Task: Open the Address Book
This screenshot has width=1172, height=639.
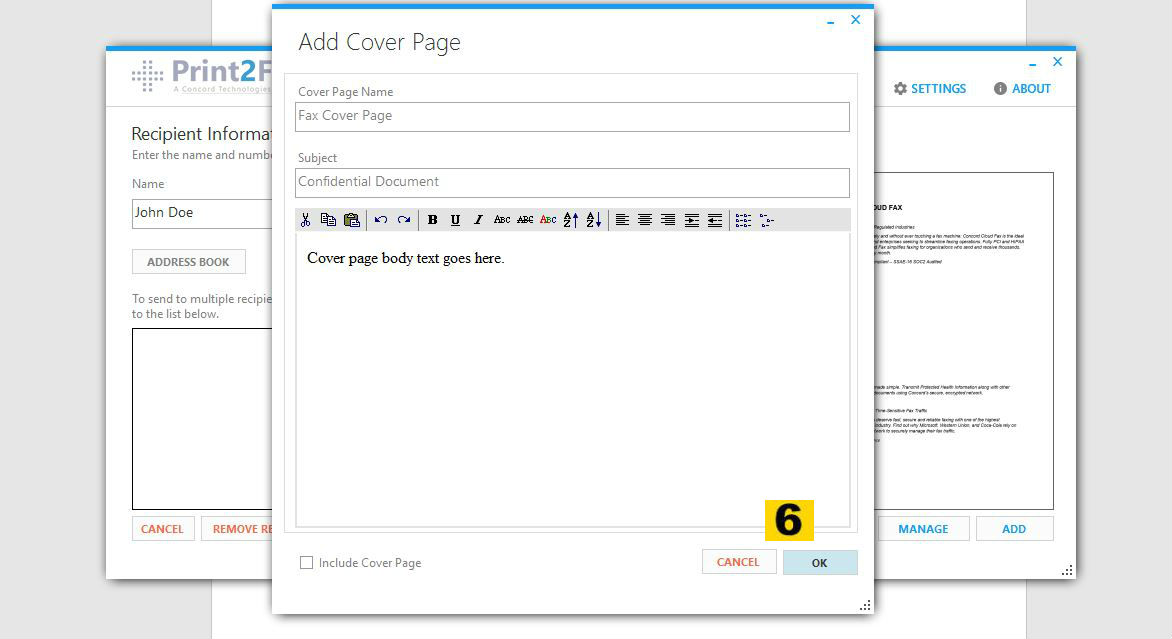Action: tap(188, 262)
